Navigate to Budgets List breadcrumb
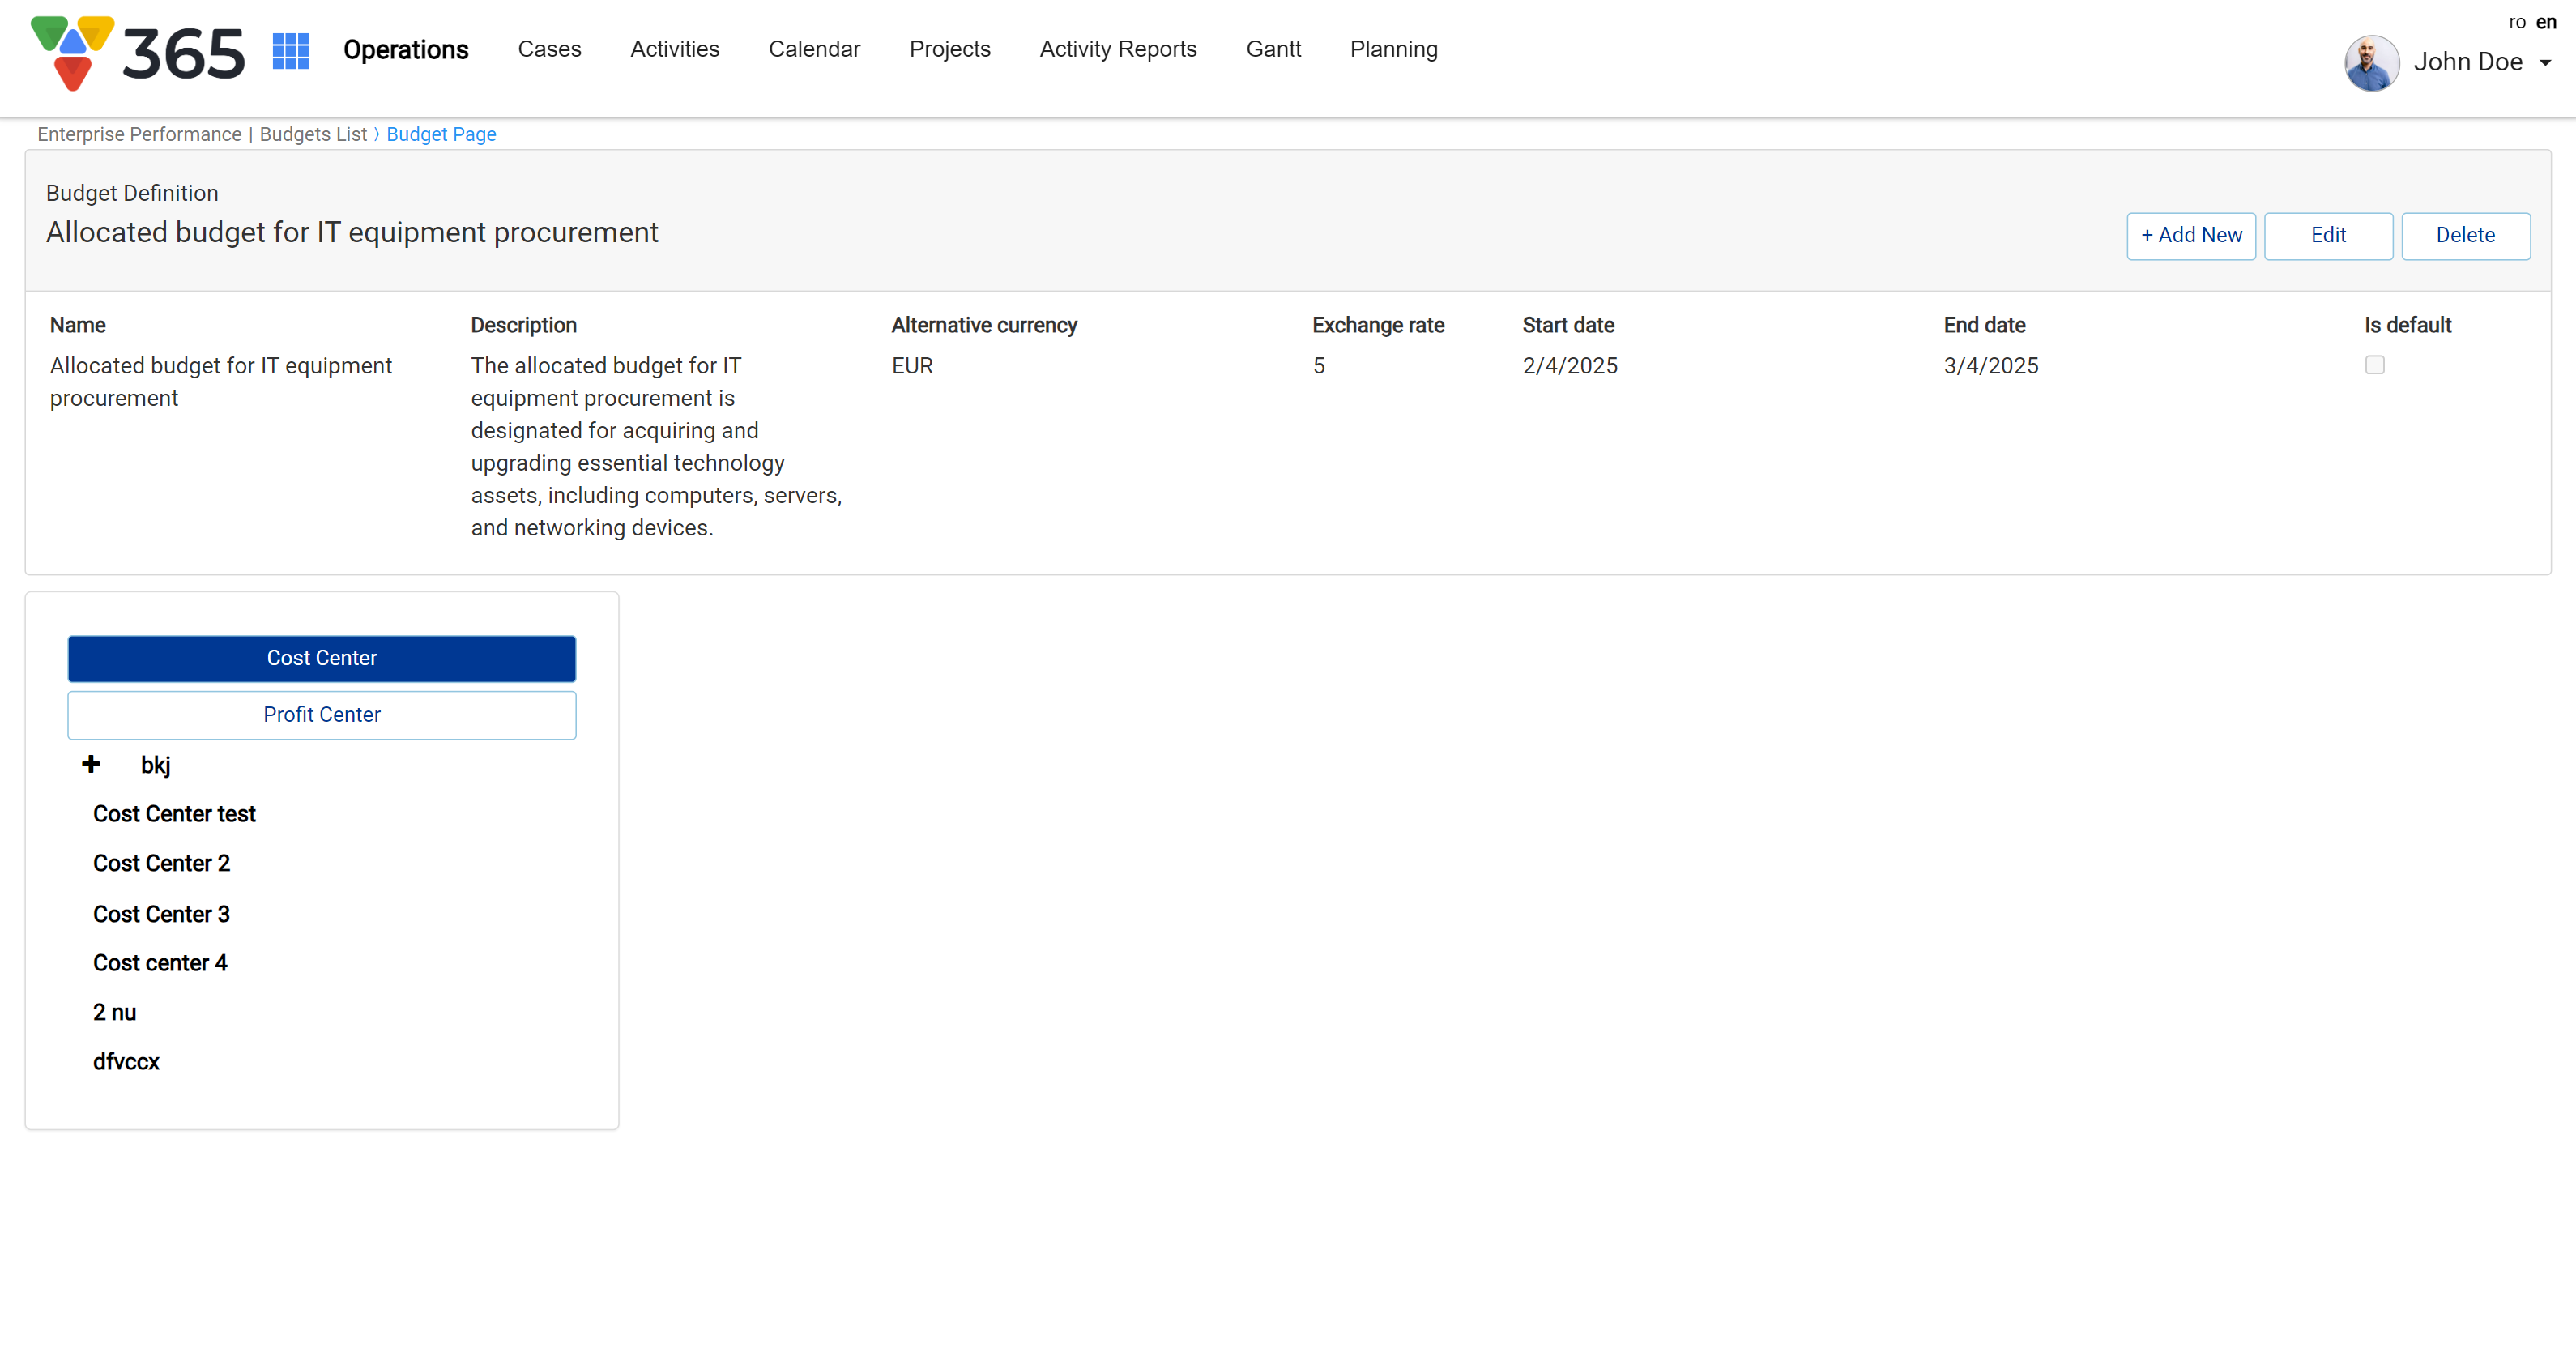Viewport: 2576px width, 1348px height. coord(313,134)
